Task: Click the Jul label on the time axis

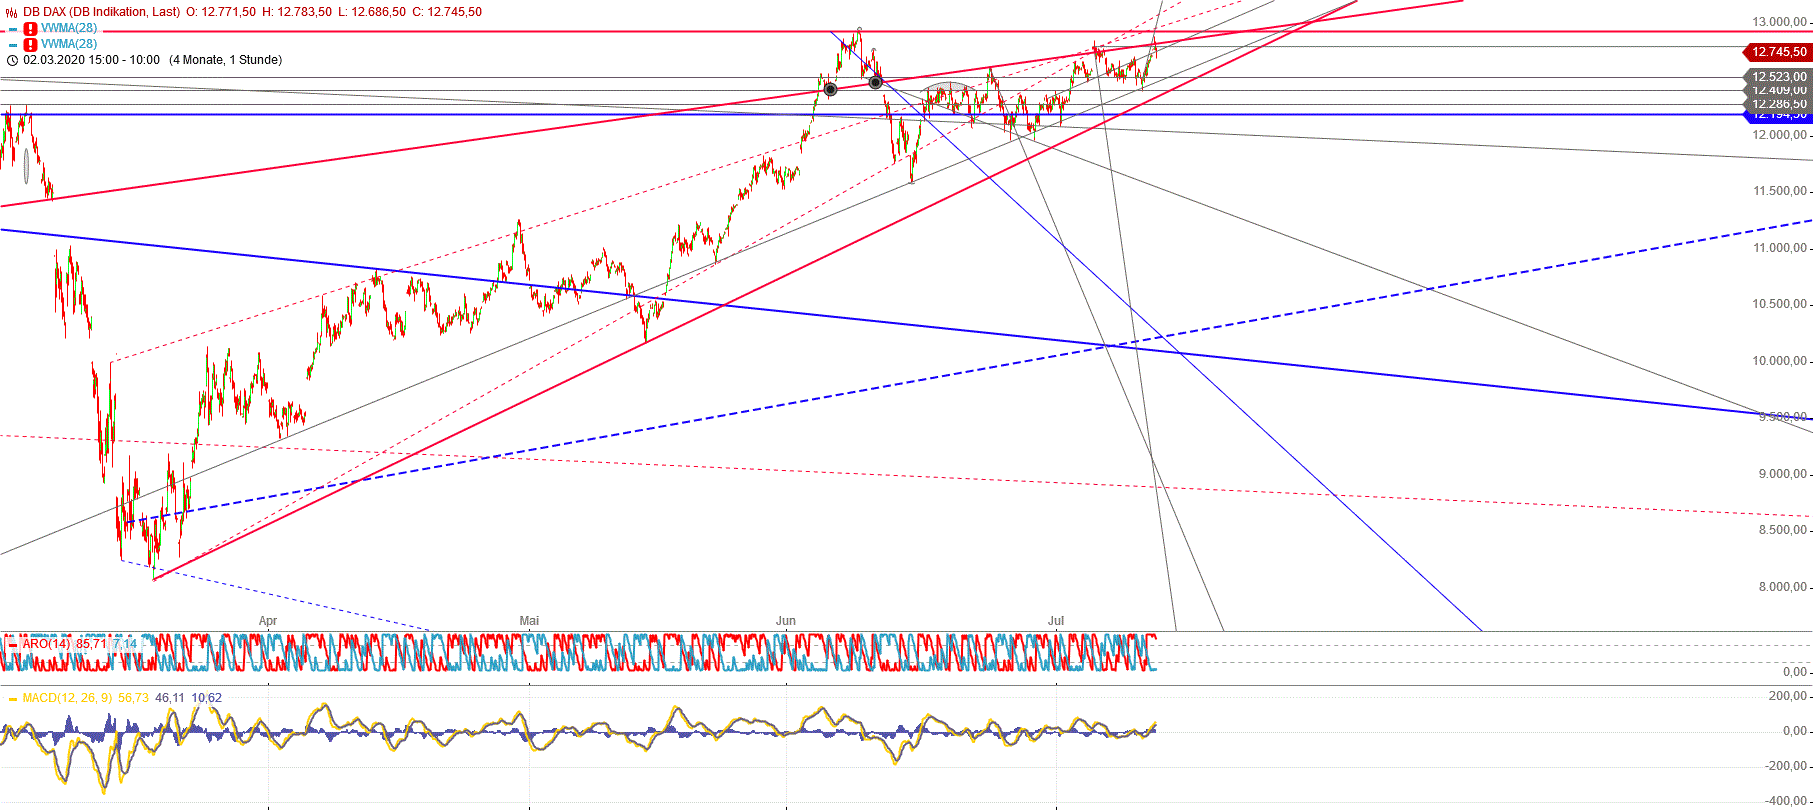Action: coord(1056,621)
